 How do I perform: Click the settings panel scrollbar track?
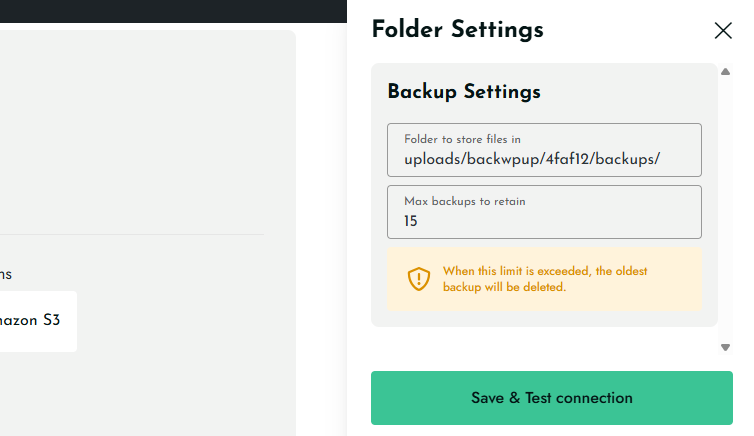click(725, 209)
